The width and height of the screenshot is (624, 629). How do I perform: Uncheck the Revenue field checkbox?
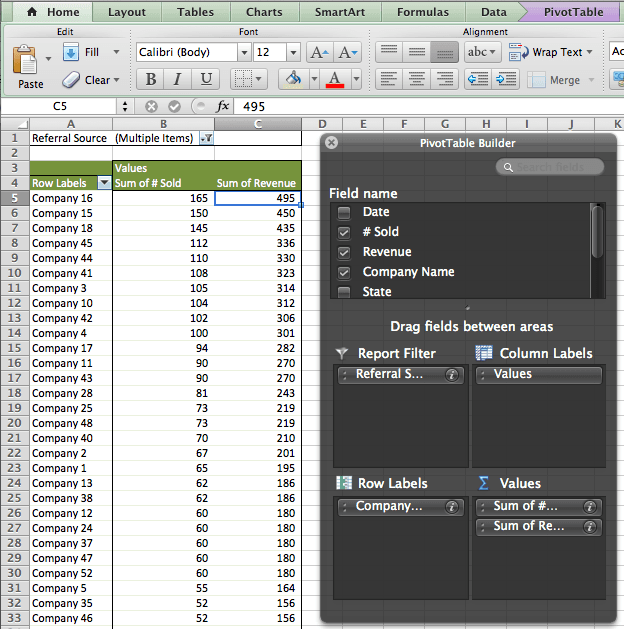tap(344, 252)
